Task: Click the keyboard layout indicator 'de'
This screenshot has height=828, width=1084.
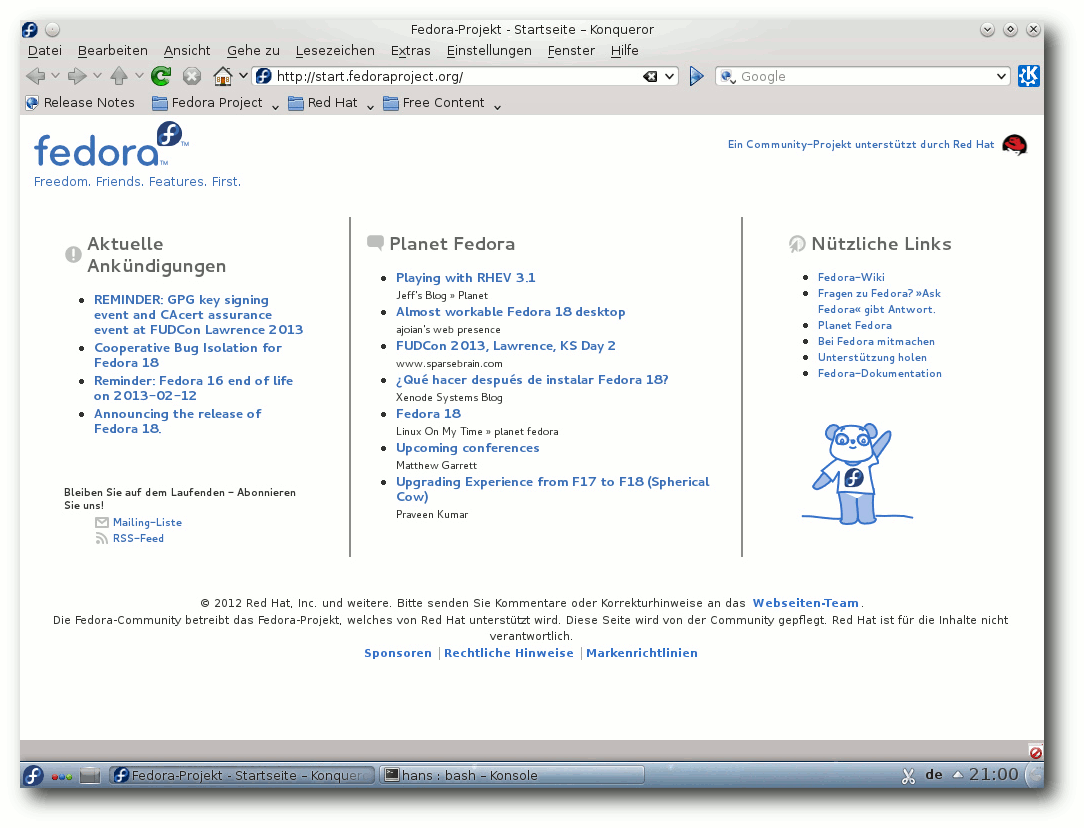Action: pyautogui.click(x=934, y=775)
